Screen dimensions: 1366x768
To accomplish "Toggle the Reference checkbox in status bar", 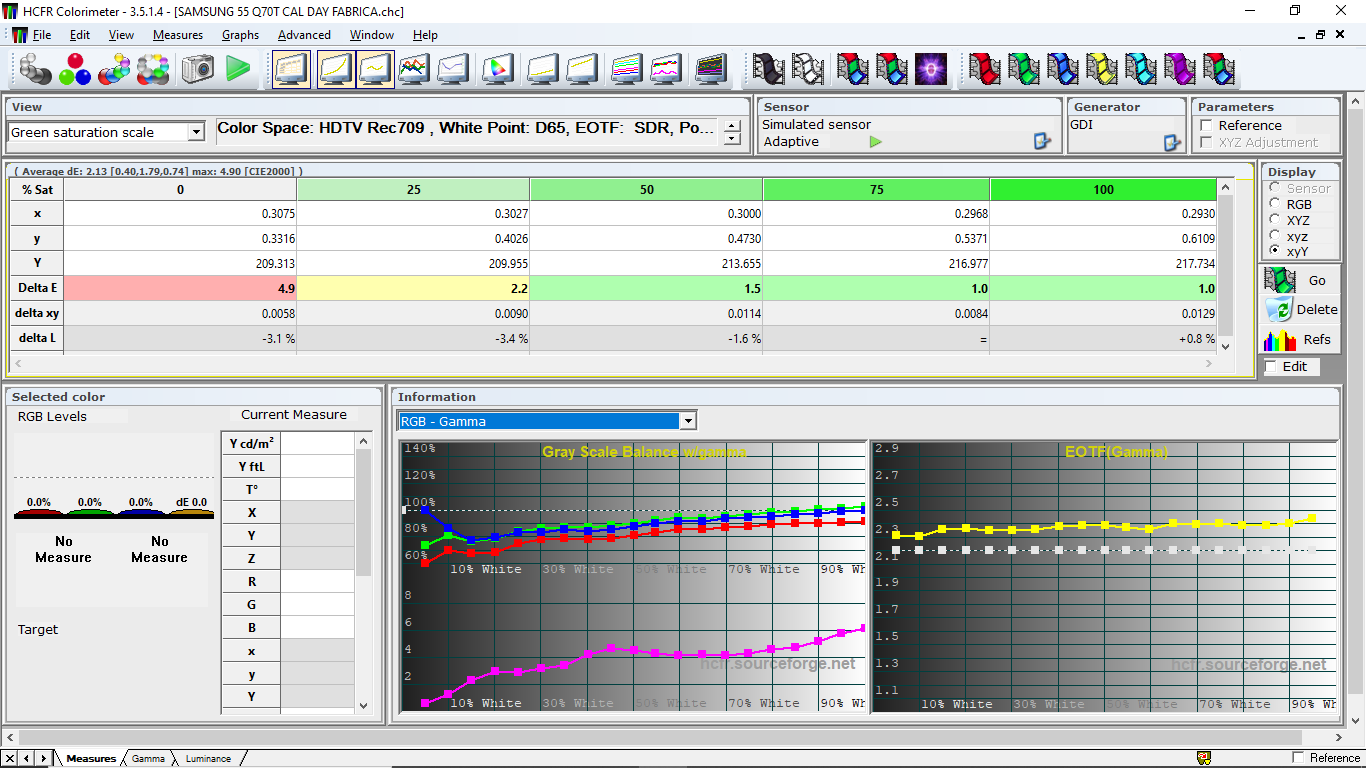I will click(x=1299, y=758).
